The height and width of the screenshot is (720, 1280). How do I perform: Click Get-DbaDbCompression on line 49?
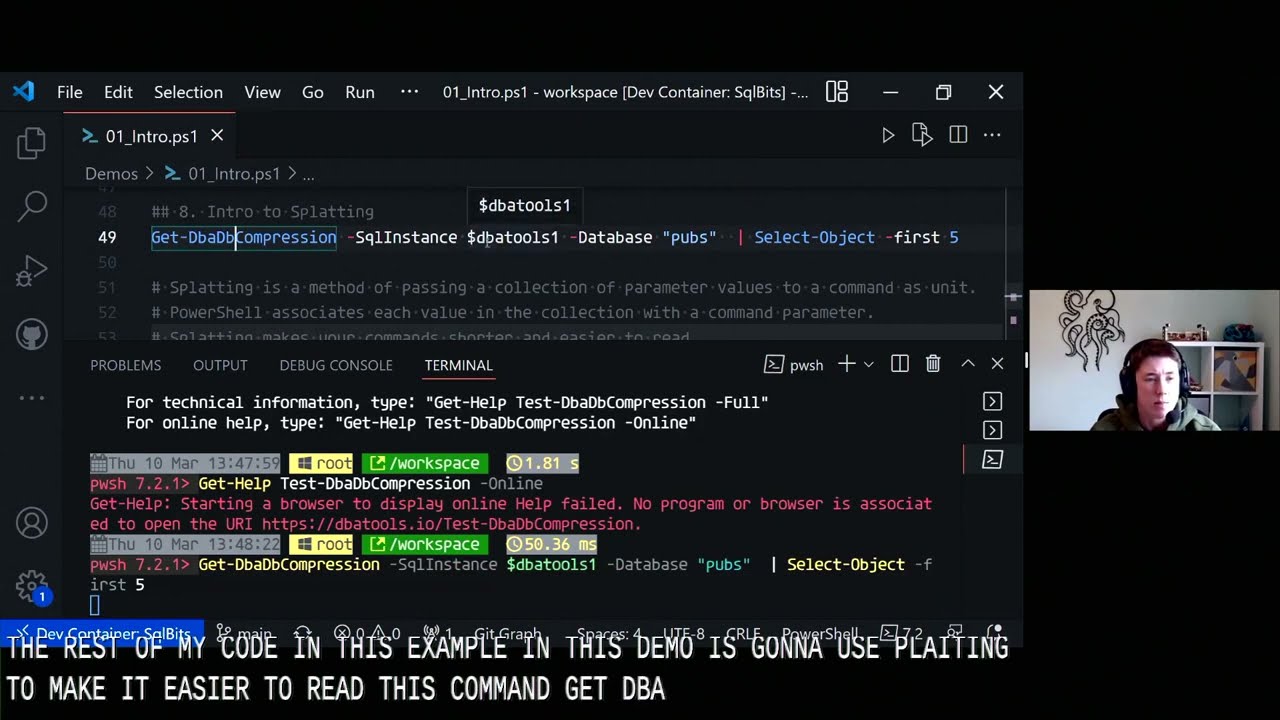pos(244,238)
